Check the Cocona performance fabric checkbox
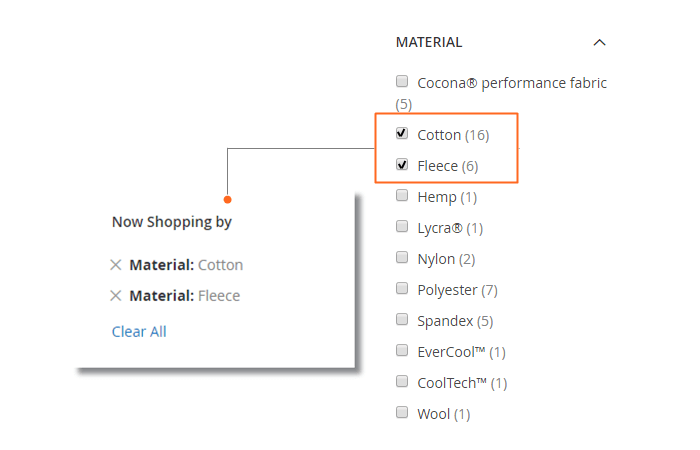700x450 pixels. [402, 81]
